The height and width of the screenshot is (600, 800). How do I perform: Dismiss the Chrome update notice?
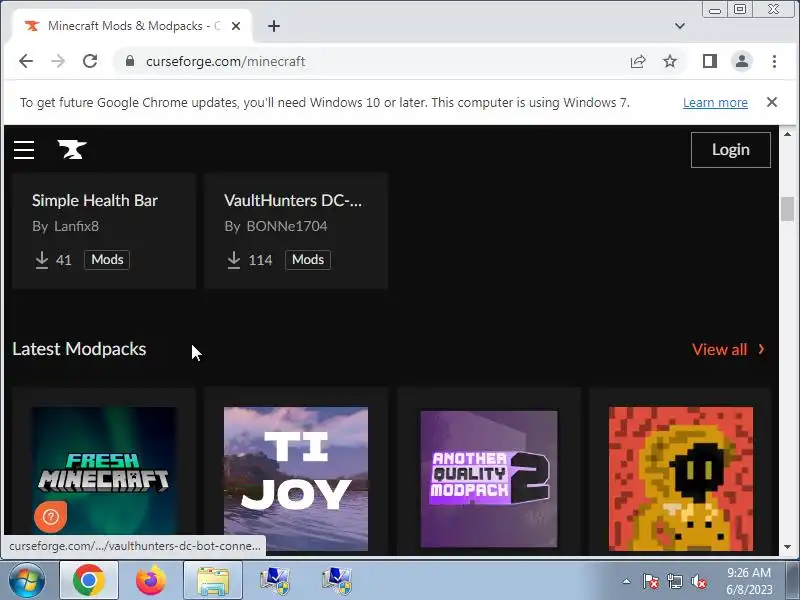[772, 102]
